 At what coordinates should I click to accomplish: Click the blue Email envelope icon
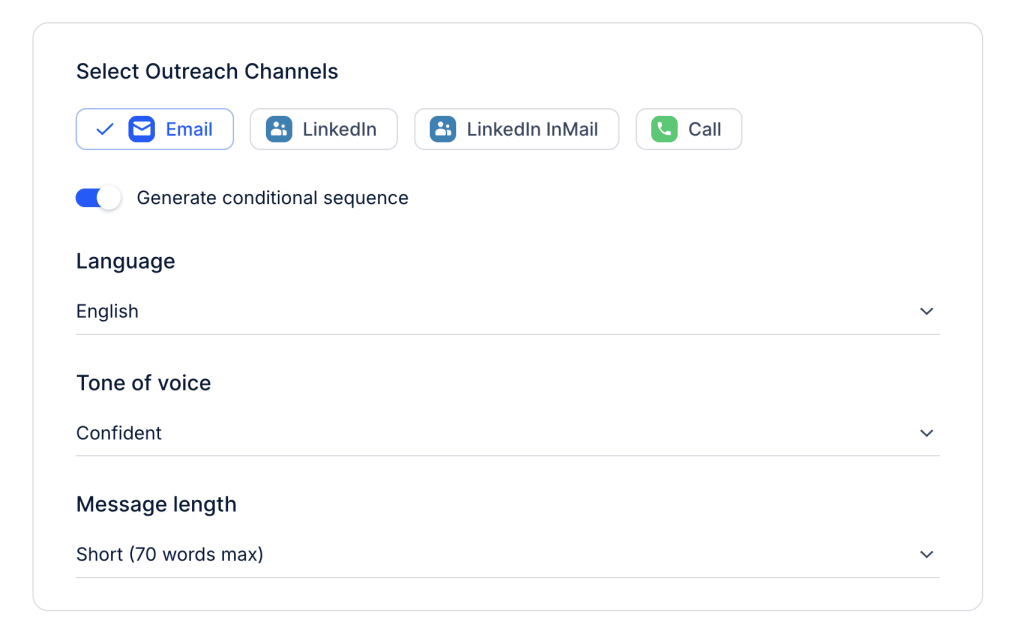(x=142, y=129)
